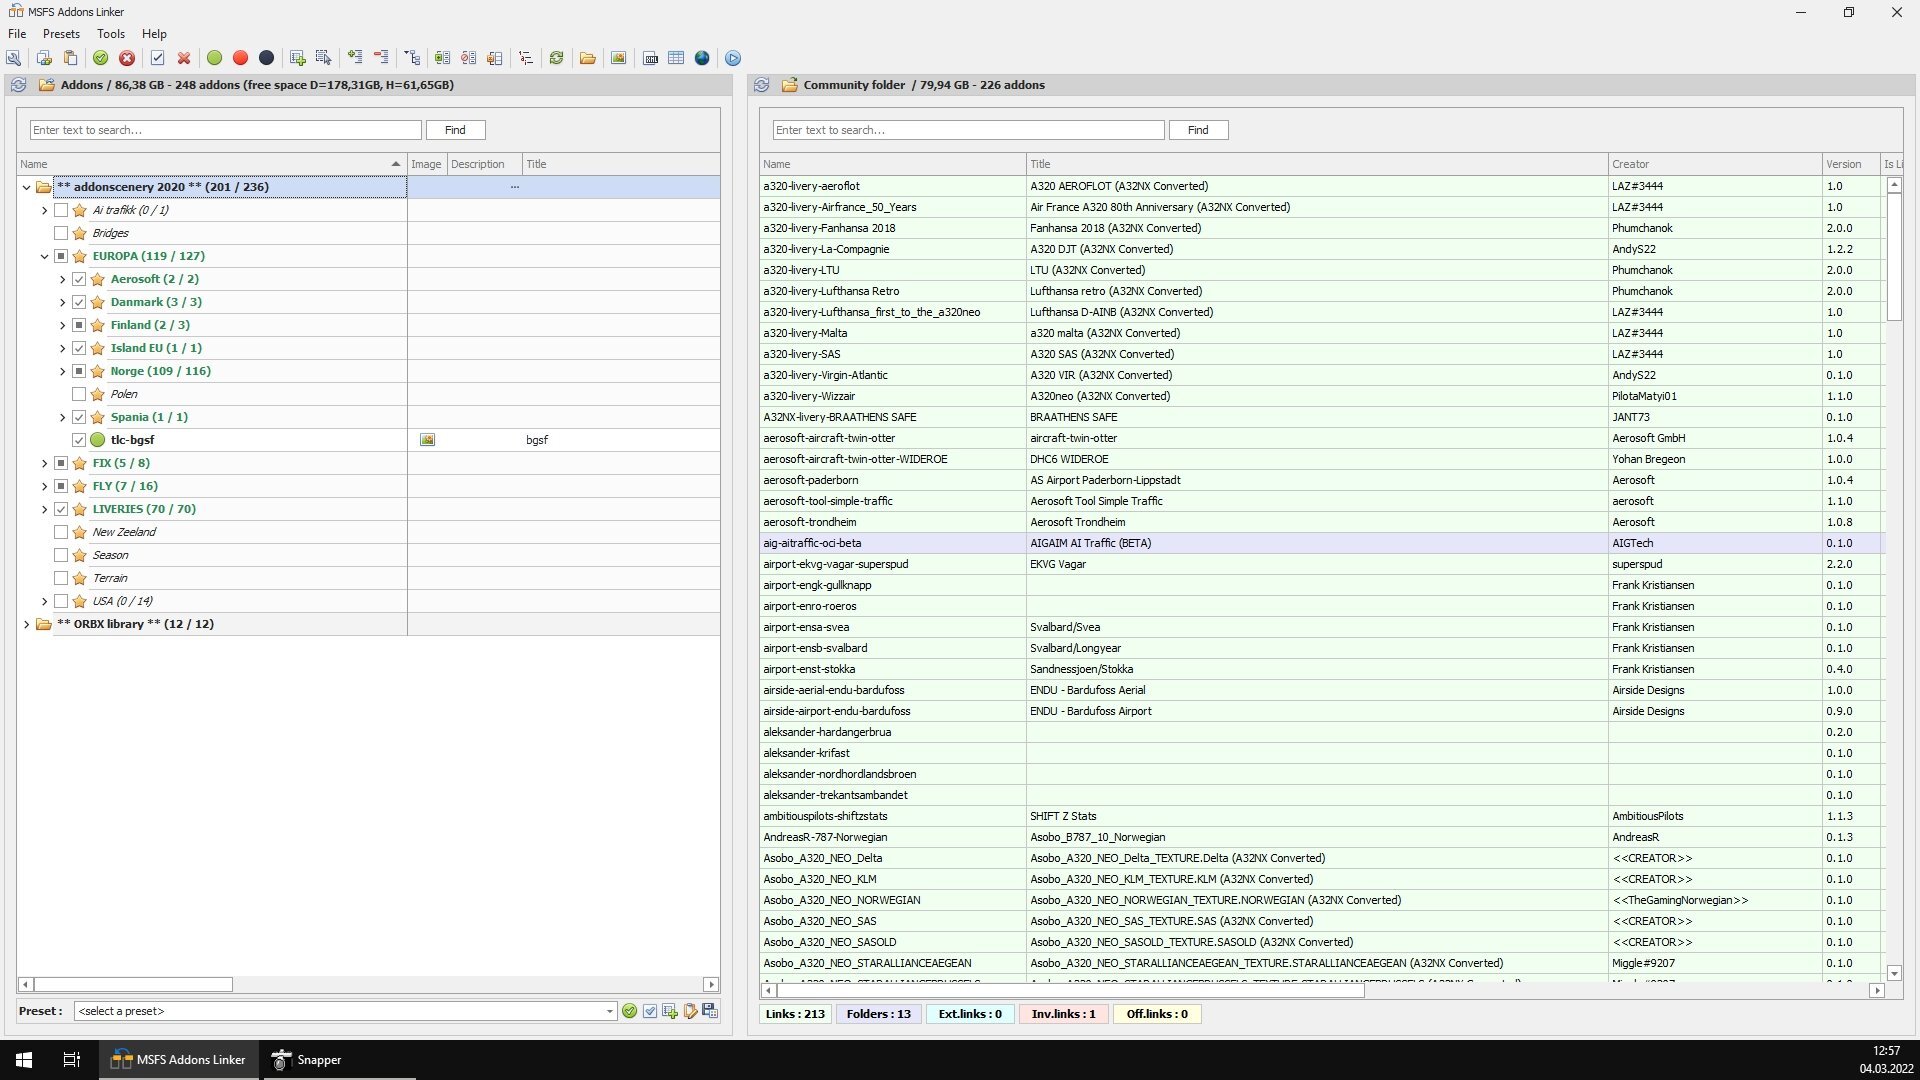Click the save preset floppy disk icon
The image size is (1920, 1080).
[710, 1011]
